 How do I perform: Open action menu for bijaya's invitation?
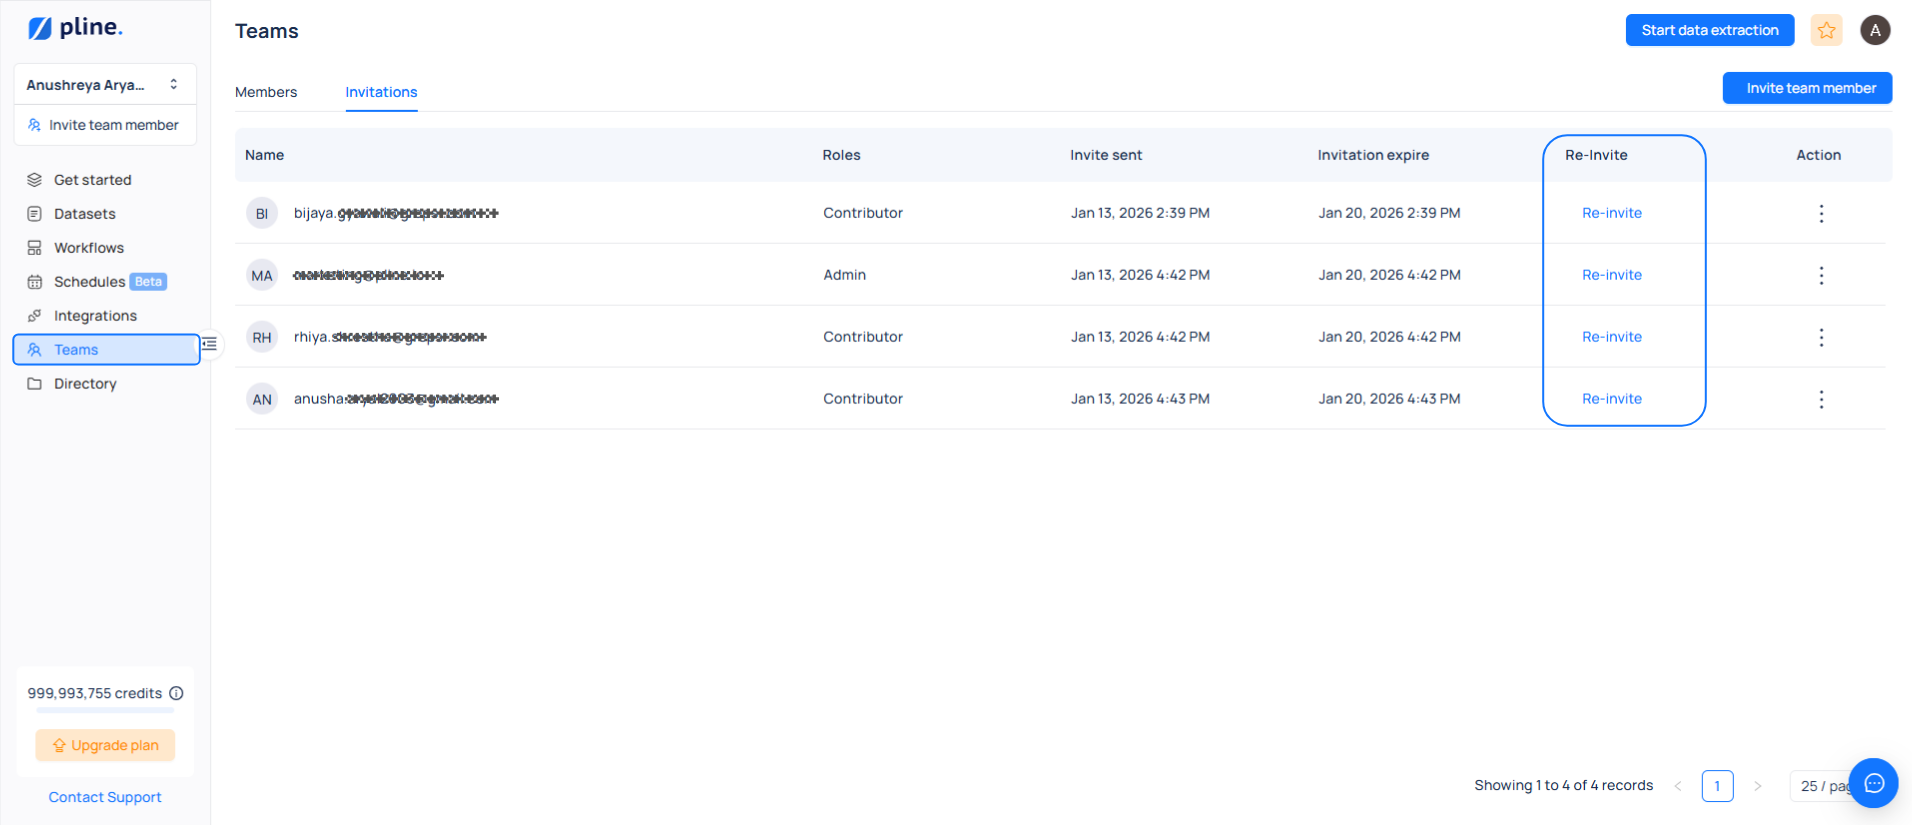tap(1821, 213)
